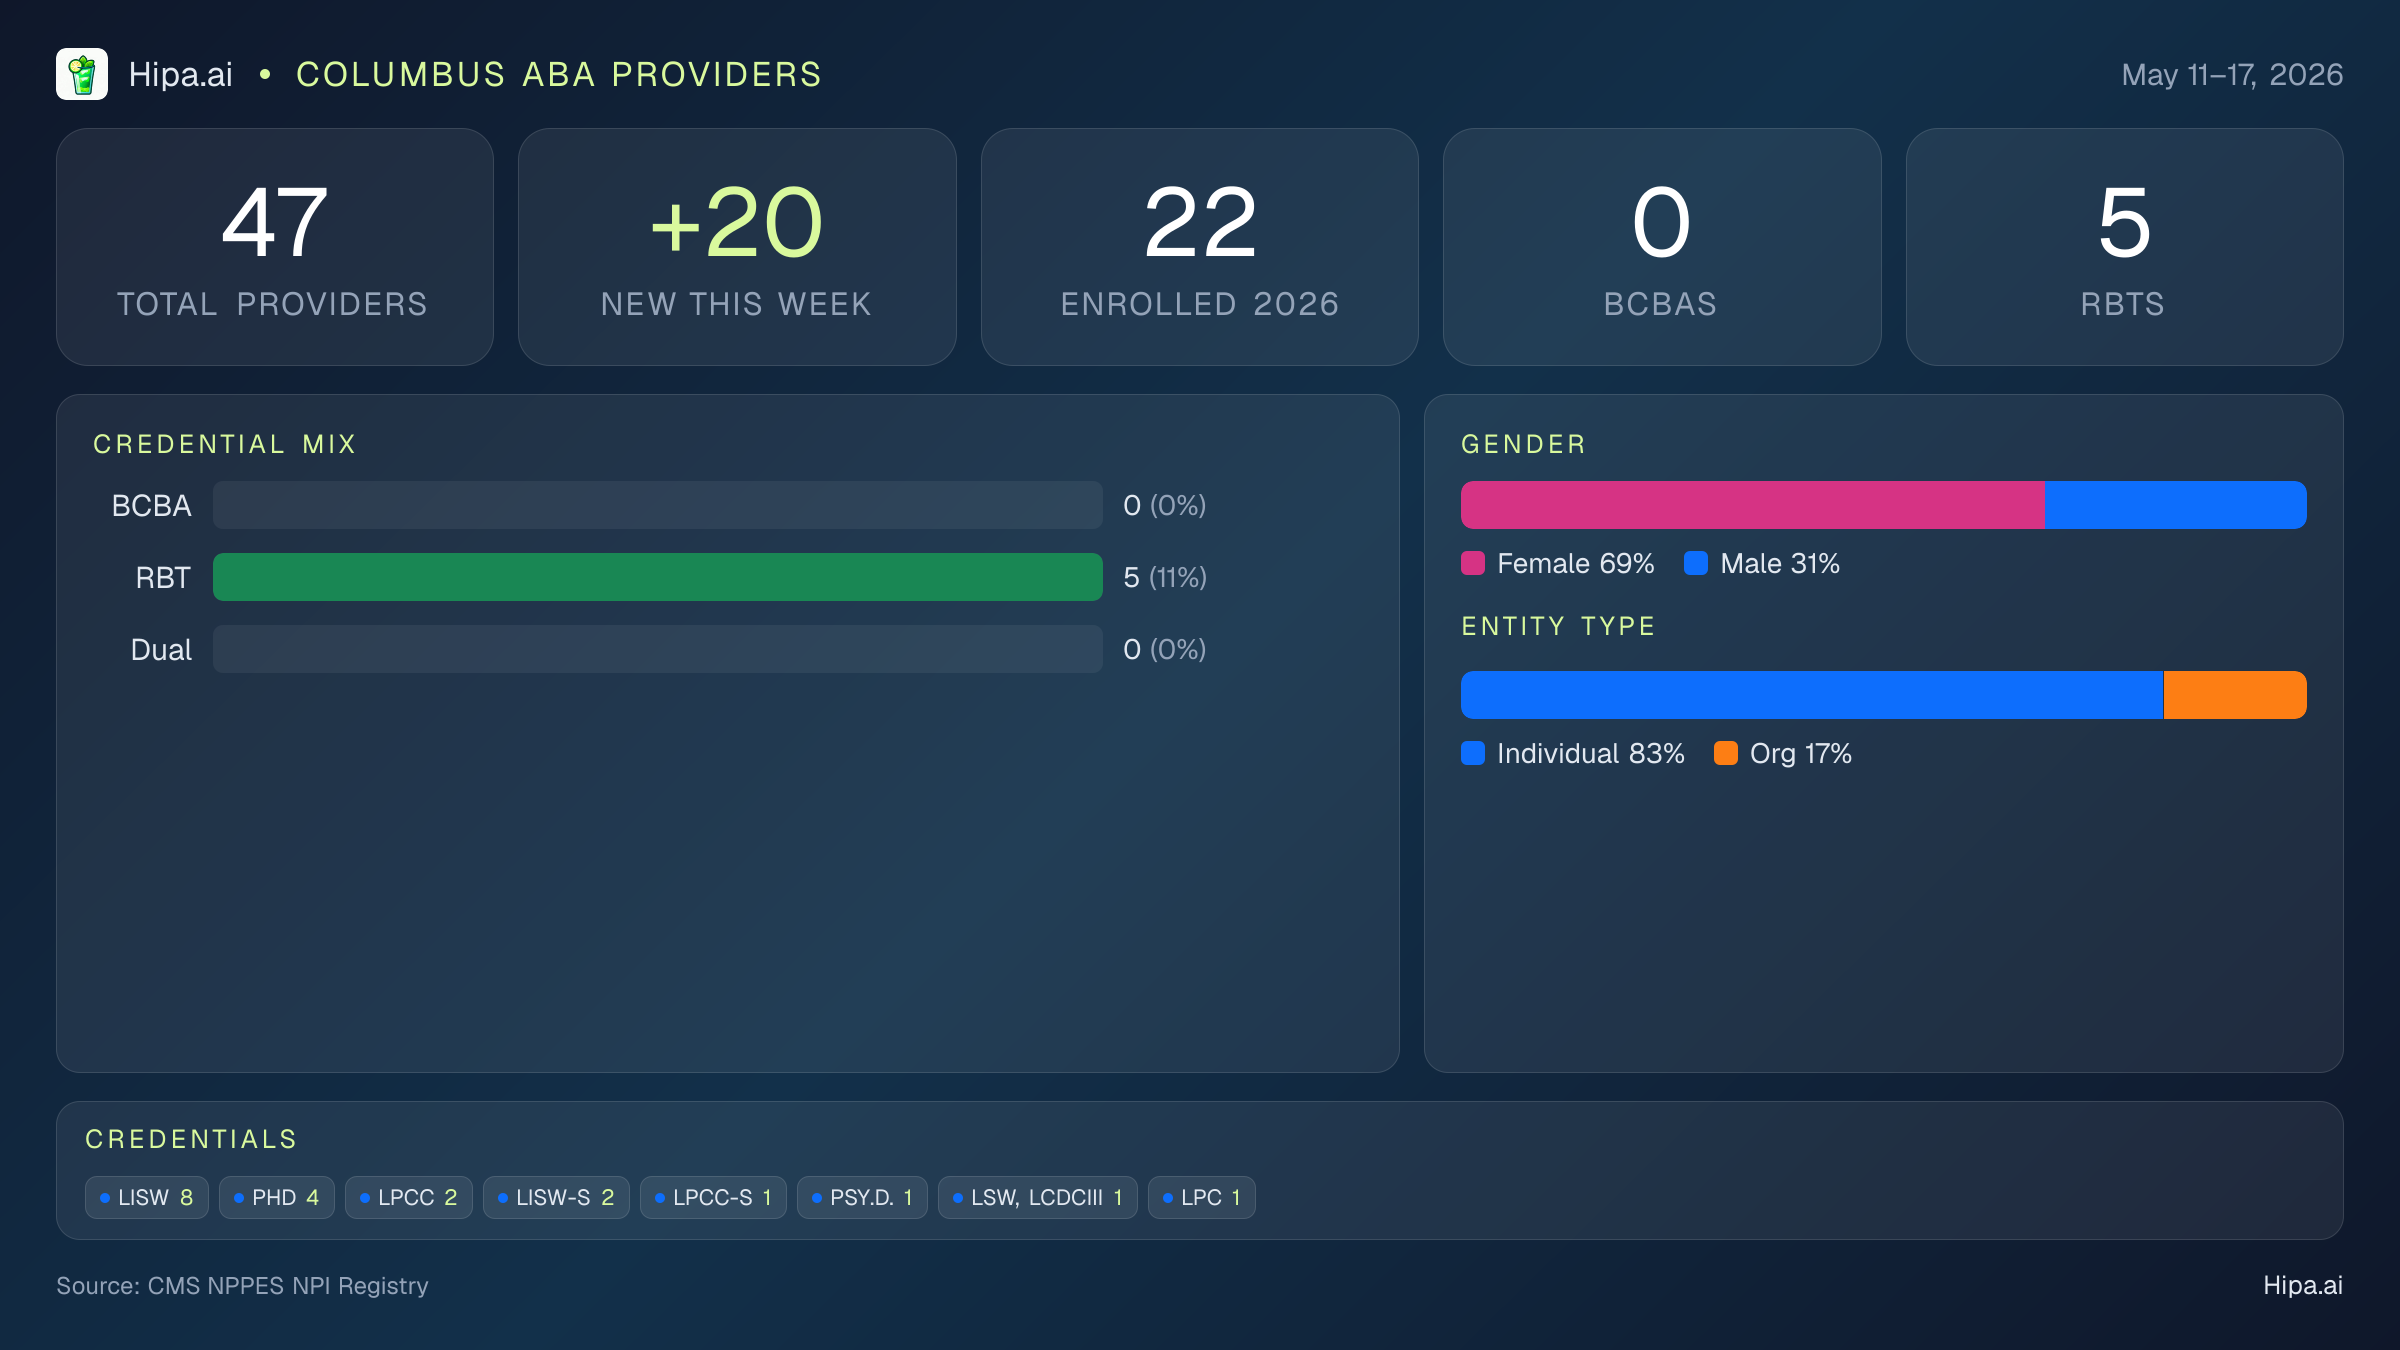Click the green RBT progress bar
The image size is (2400, 1350).
coord(658,577)
